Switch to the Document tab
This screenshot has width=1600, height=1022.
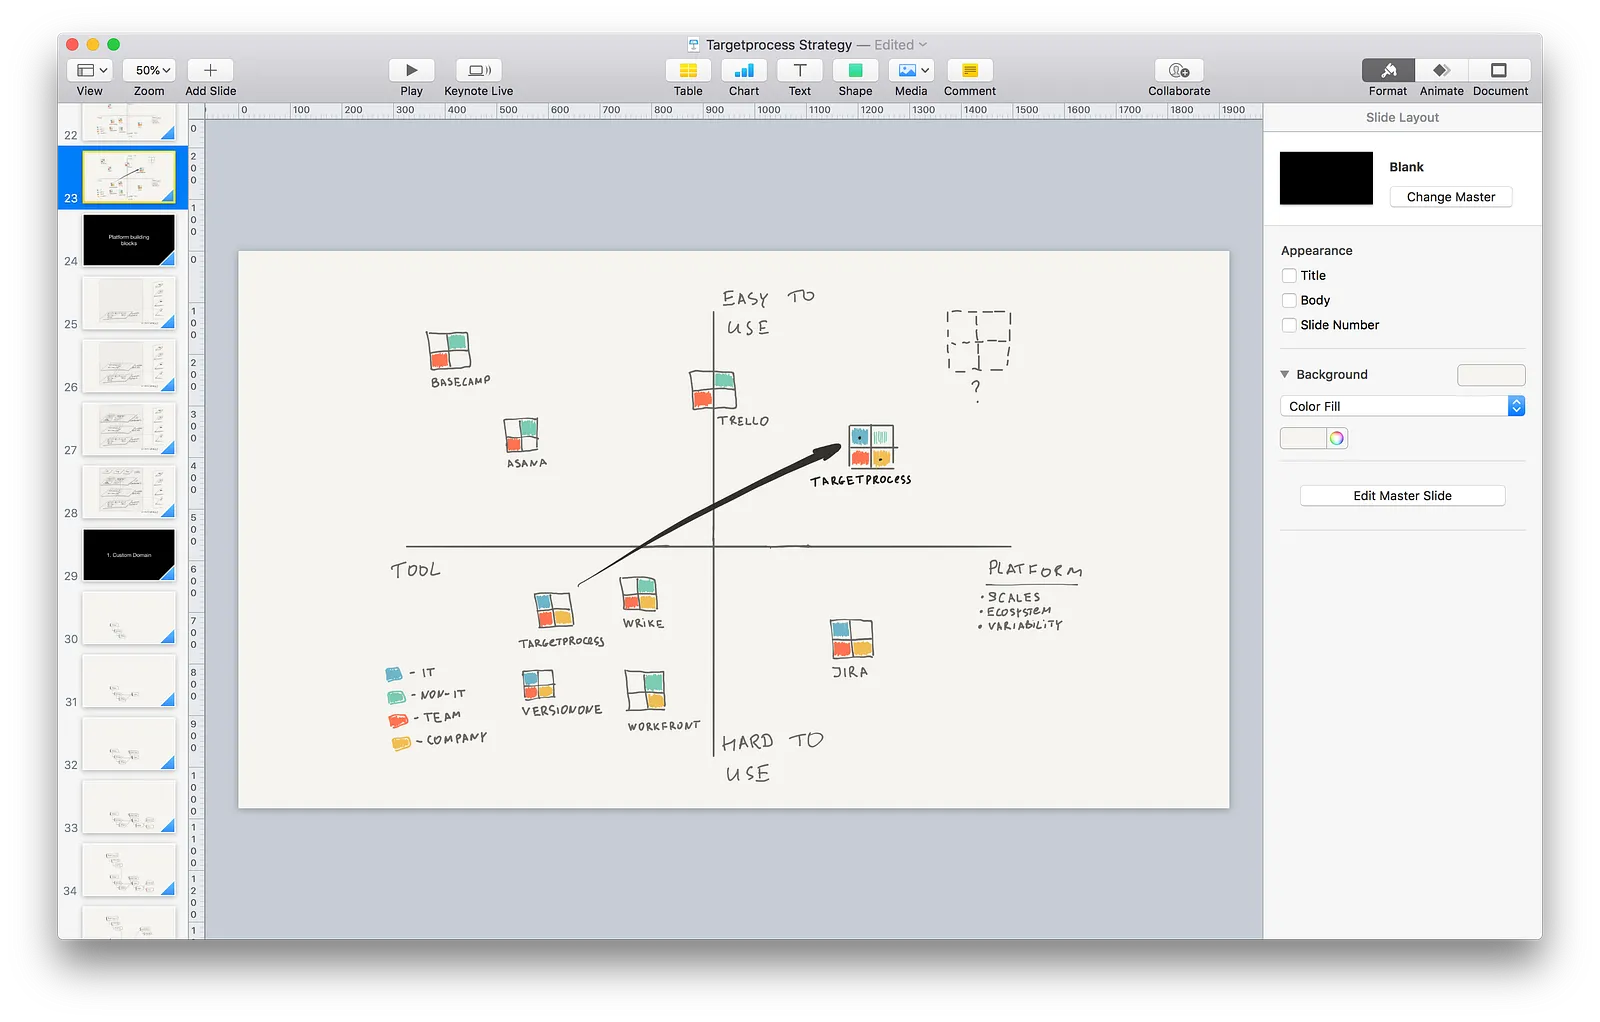[x=1499, y=70]
